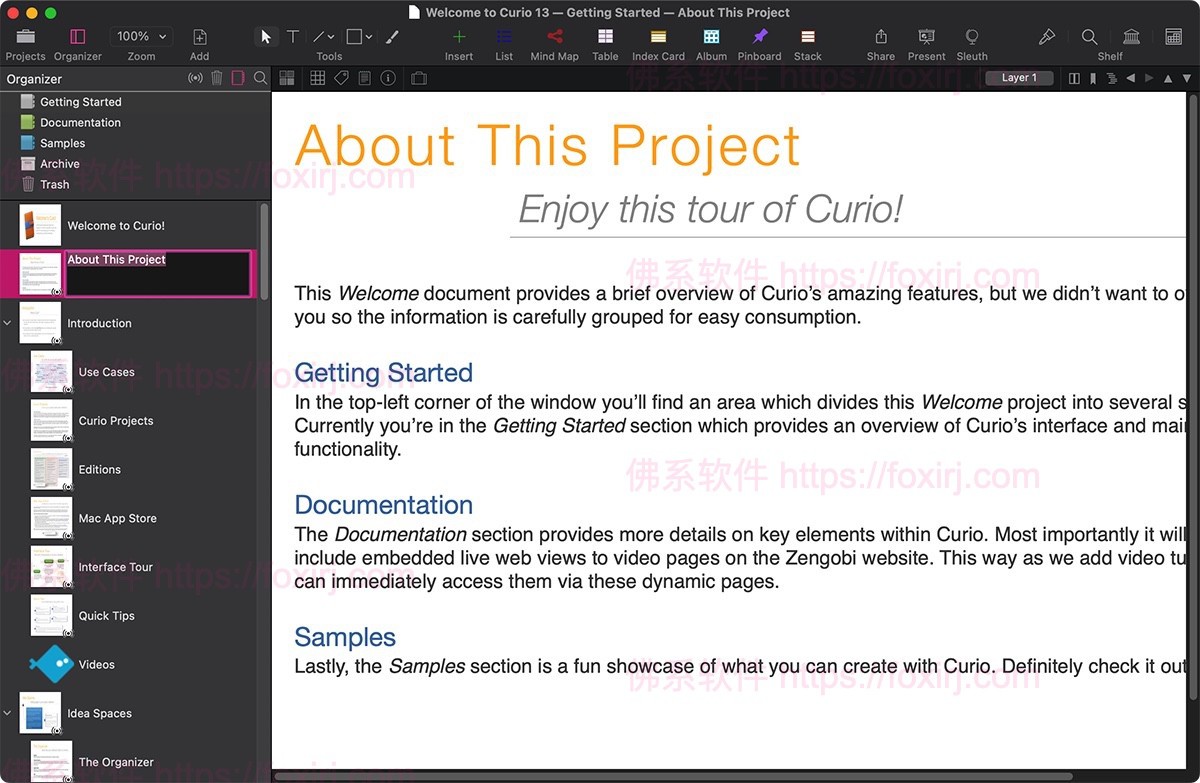Select the Text tool
Screen dimensions: 1200x783
(292, 36)
